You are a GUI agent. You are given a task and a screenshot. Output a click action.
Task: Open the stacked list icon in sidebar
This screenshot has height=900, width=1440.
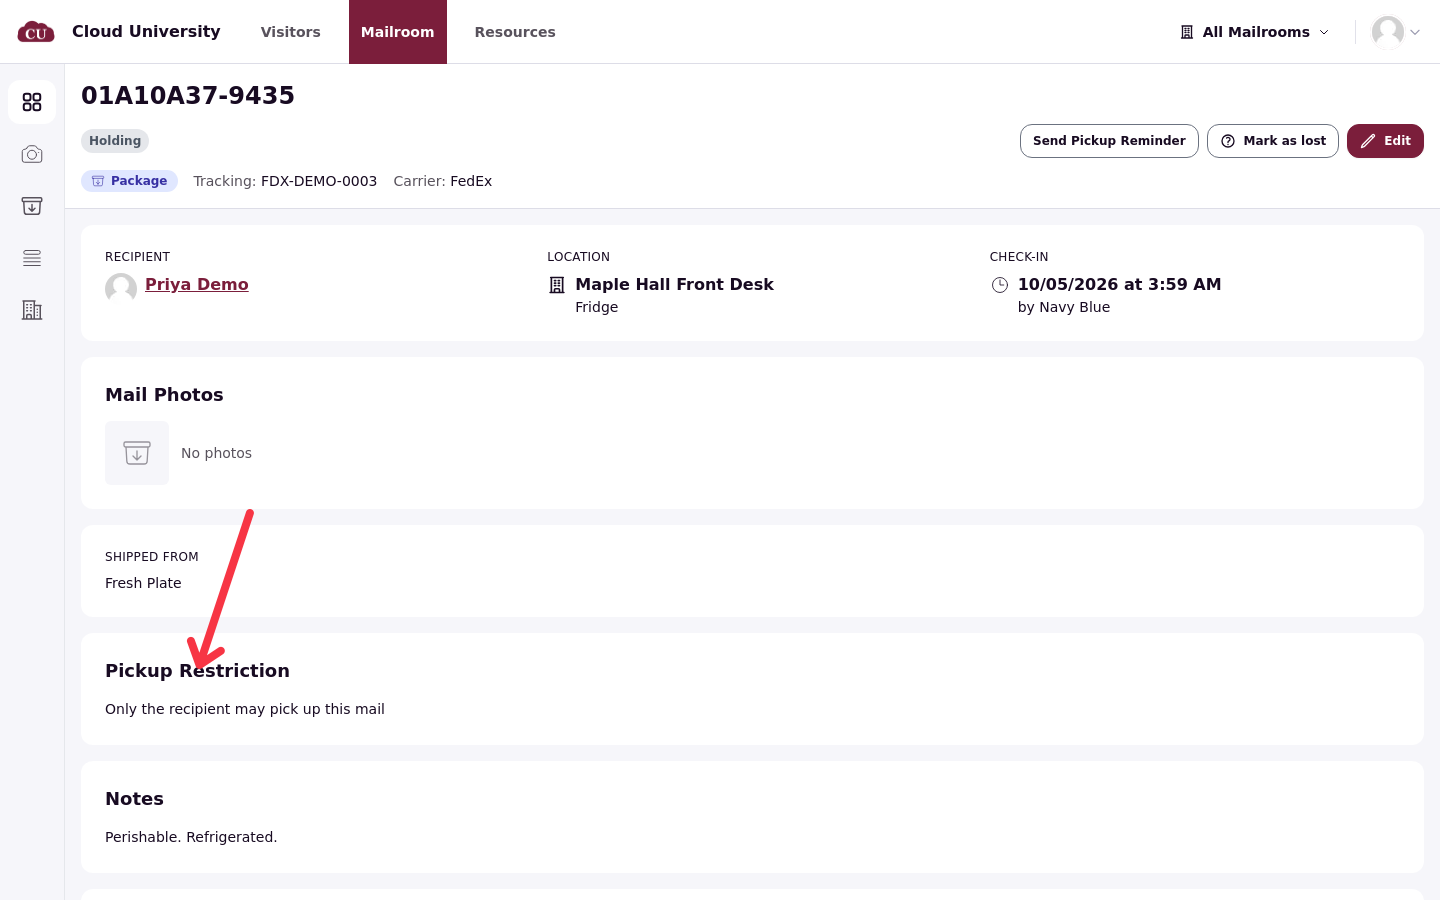click(32, 258)
